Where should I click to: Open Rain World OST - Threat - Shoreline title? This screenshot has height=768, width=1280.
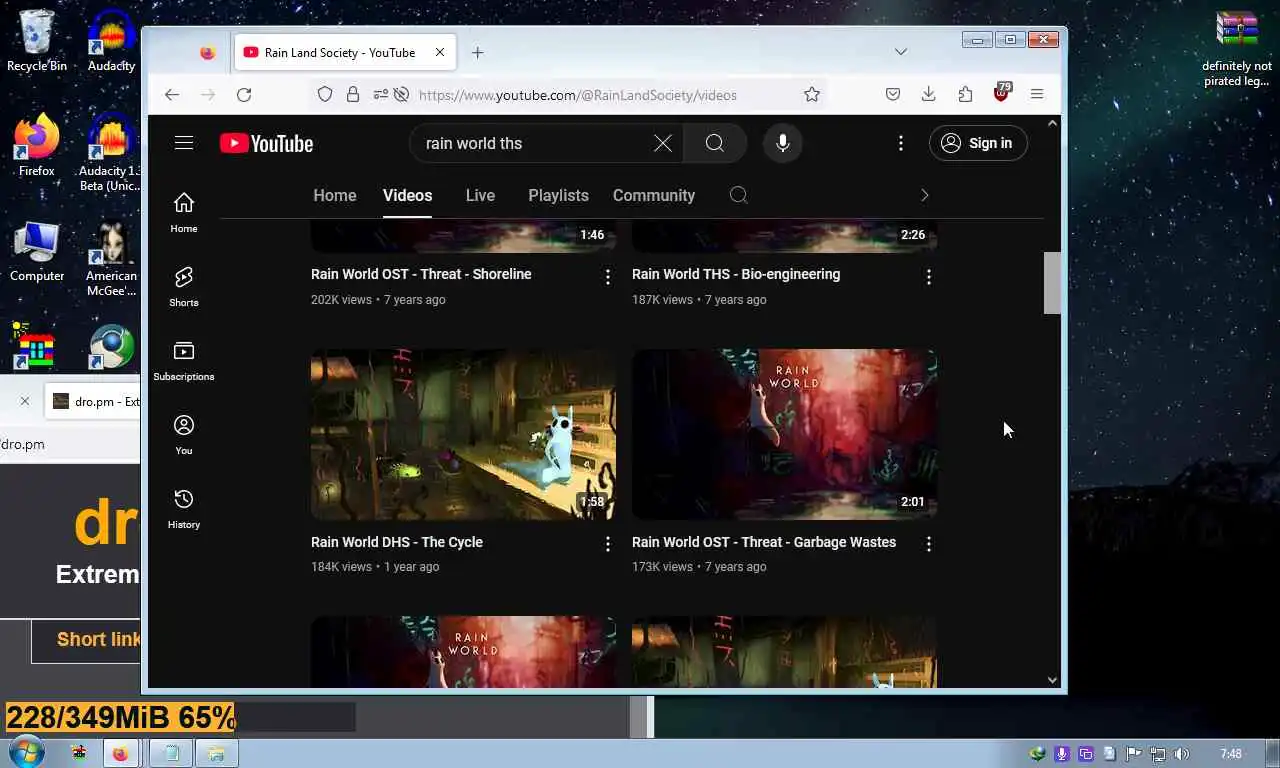(x=421, y=274)
